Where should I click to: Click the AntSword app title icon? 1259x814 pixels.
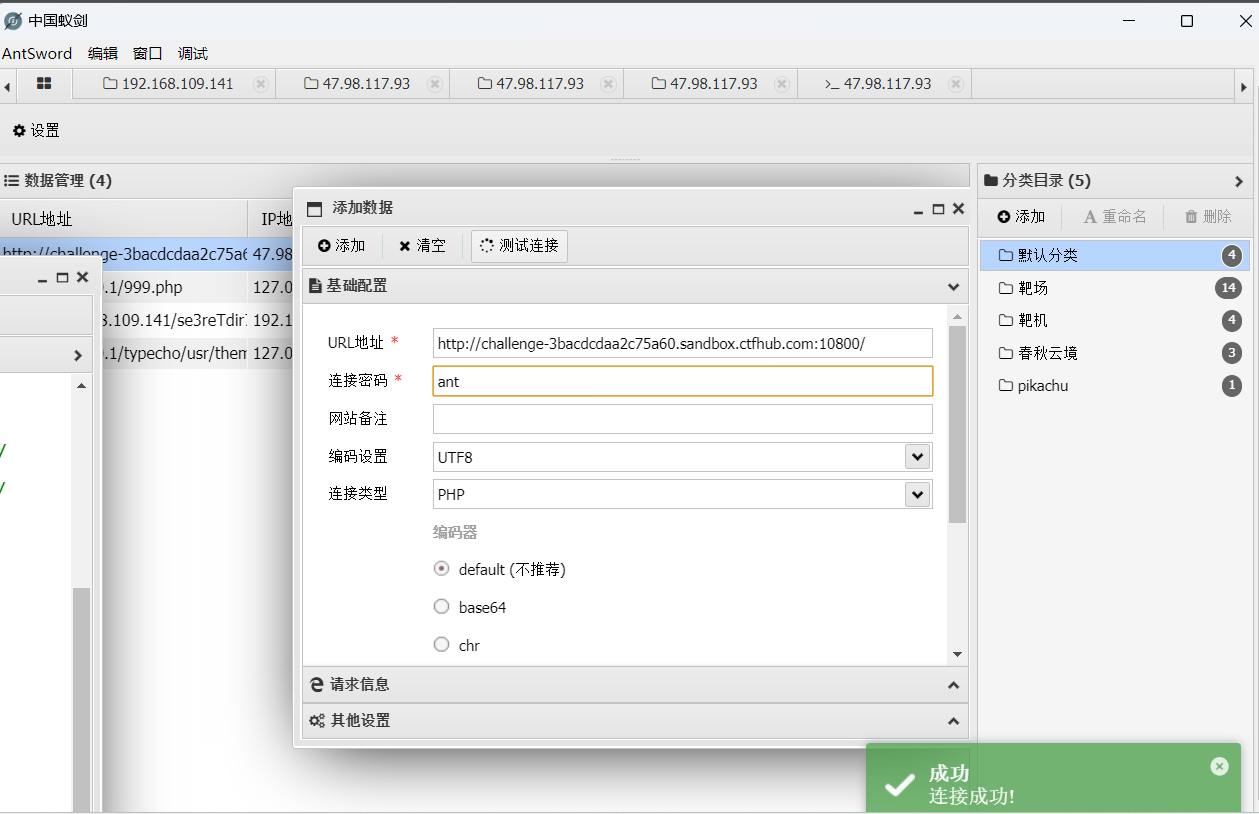[x=13, y=21]
